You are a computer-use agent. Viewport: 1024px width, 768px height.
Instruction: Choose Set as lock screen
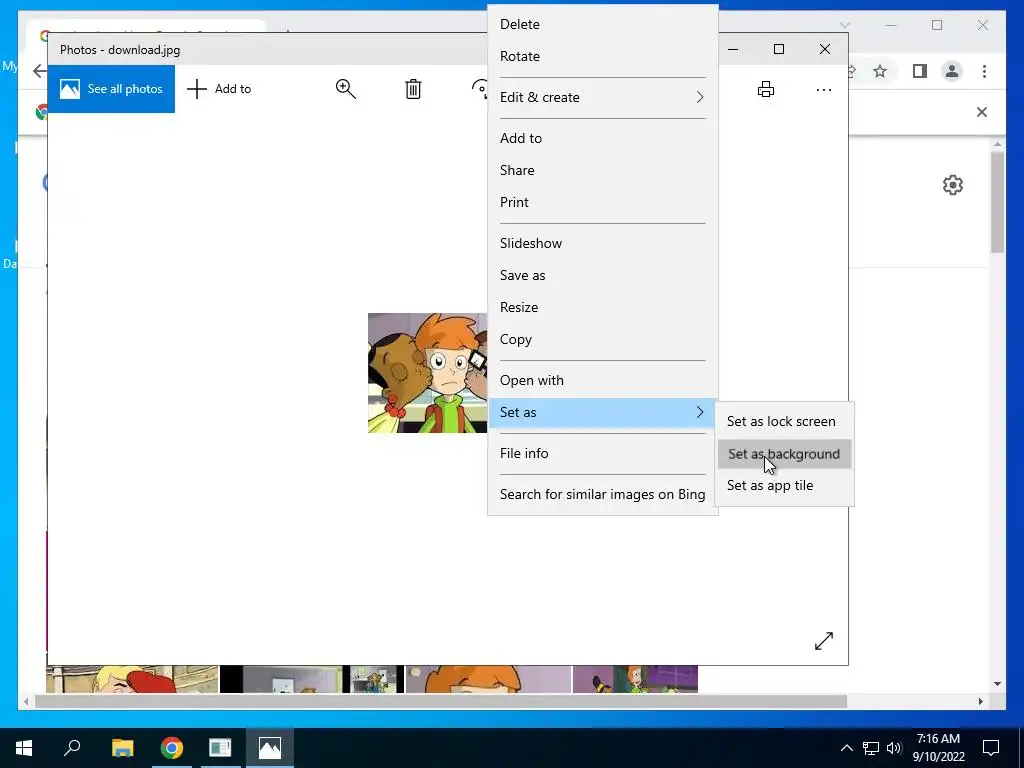tap(784, 421)
